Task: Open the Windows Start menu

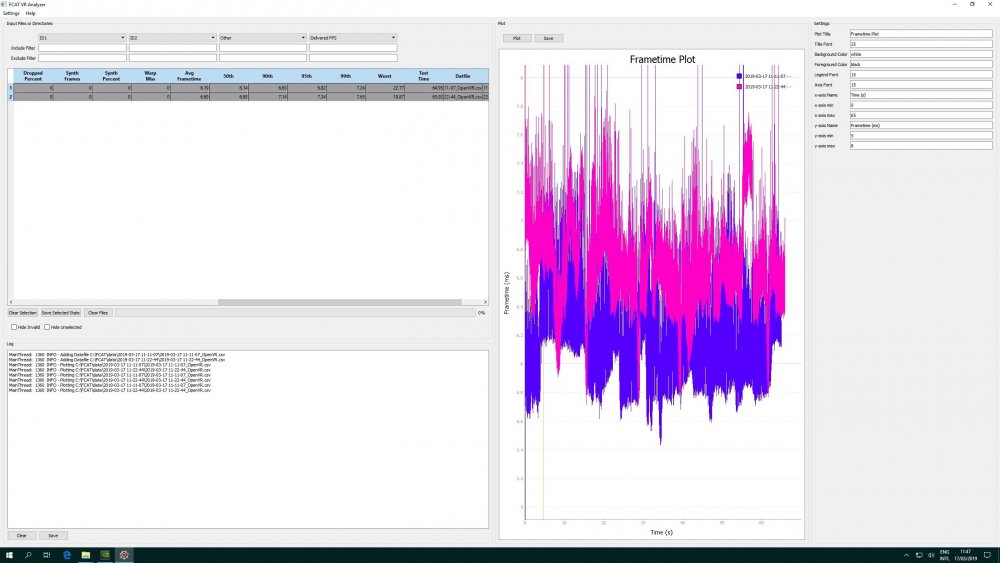Action: [8, 554]
